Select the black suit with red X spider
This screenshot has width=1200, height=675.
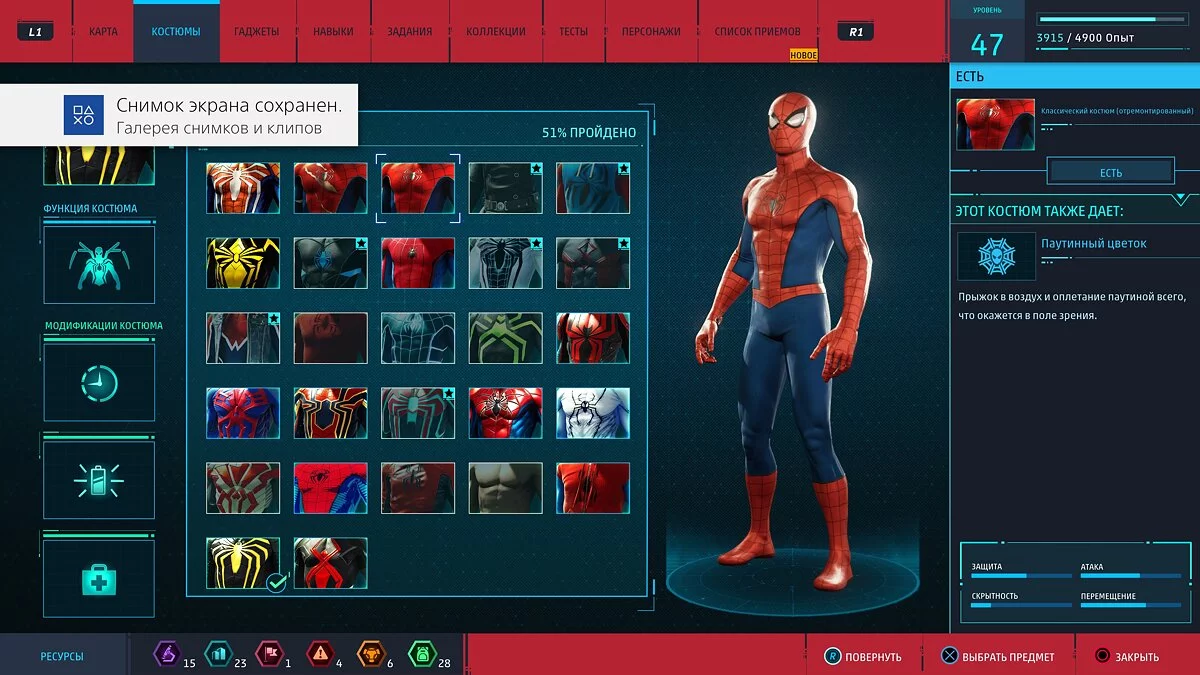coord(331,563)
